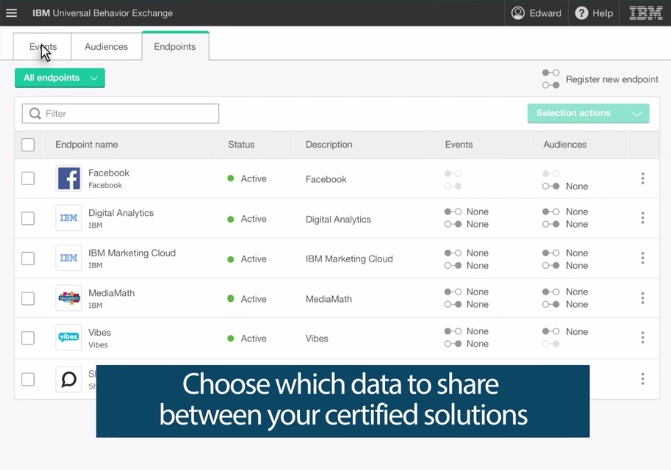Check the Facebook row checkbox

click(x=28, y=178)
